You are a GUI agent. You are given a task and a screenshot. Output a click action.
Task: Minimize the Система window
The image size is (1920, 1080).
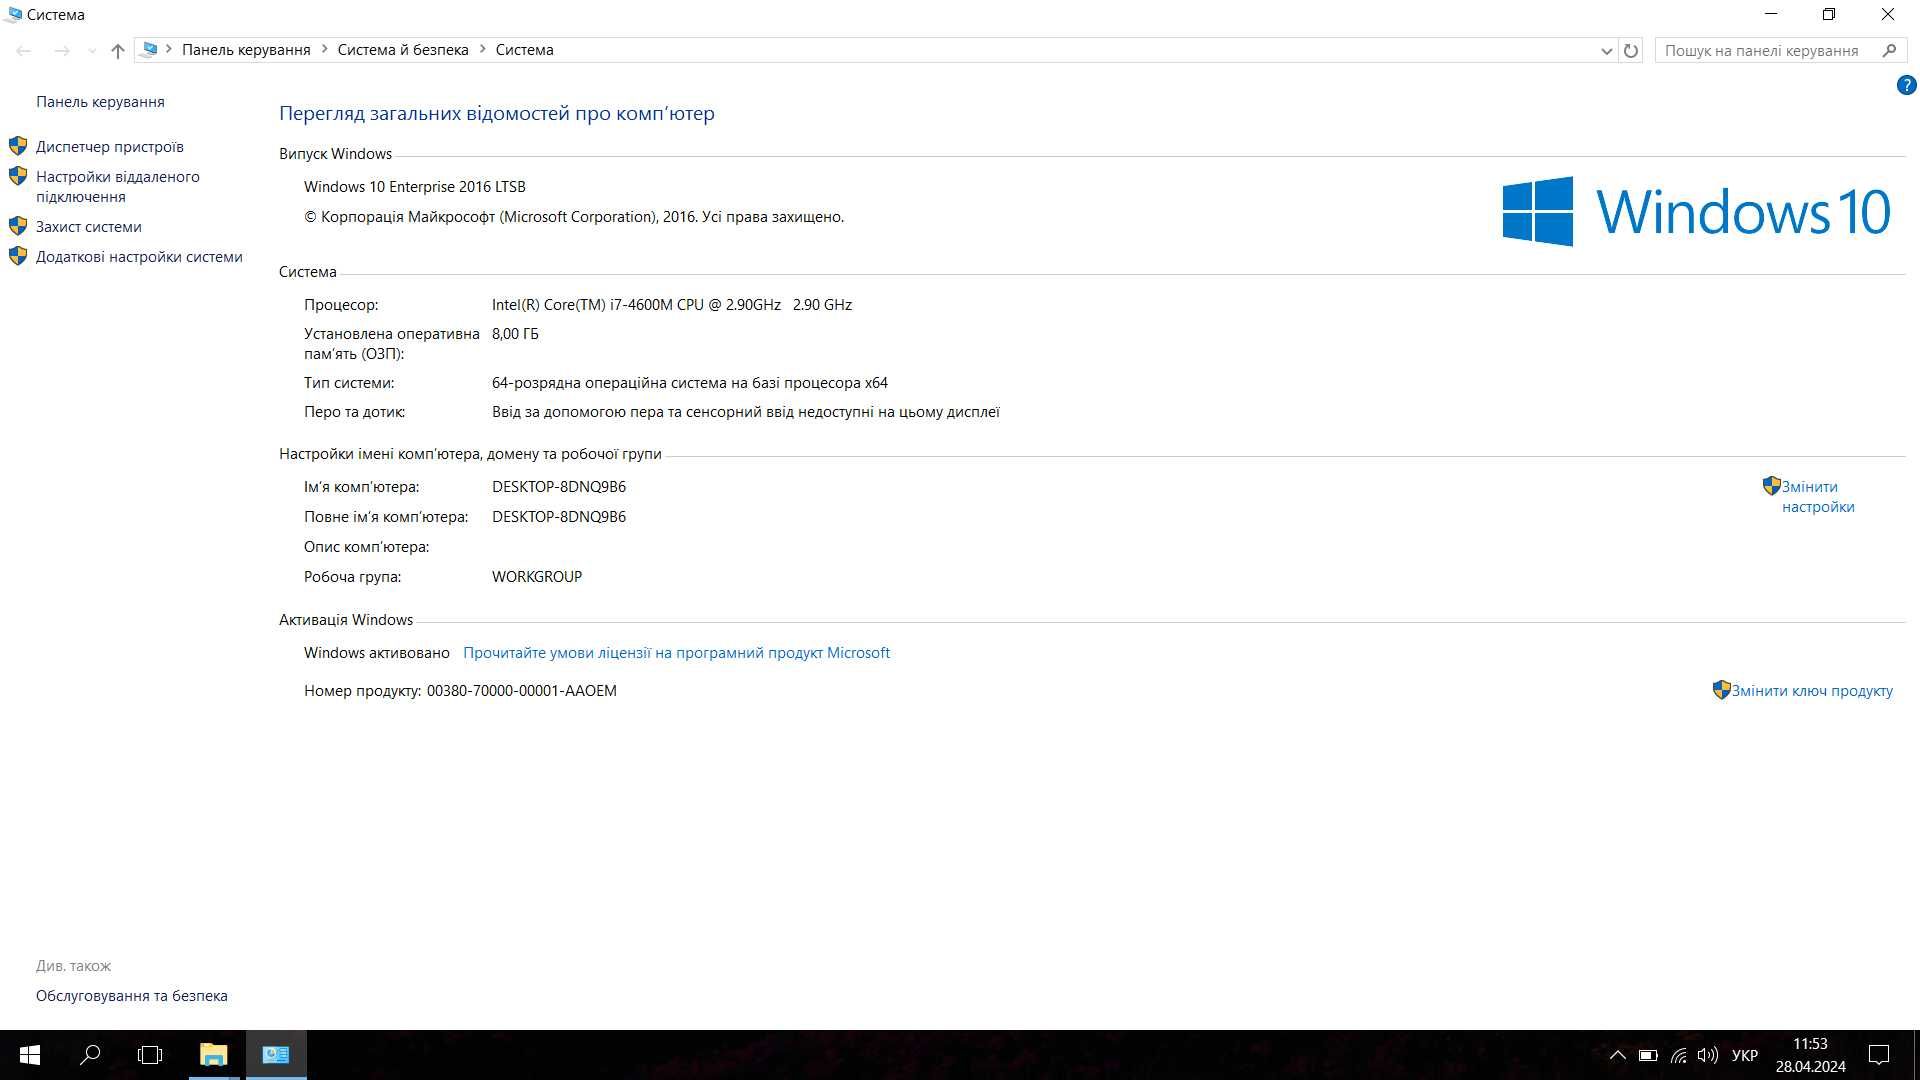point(1772,14)
